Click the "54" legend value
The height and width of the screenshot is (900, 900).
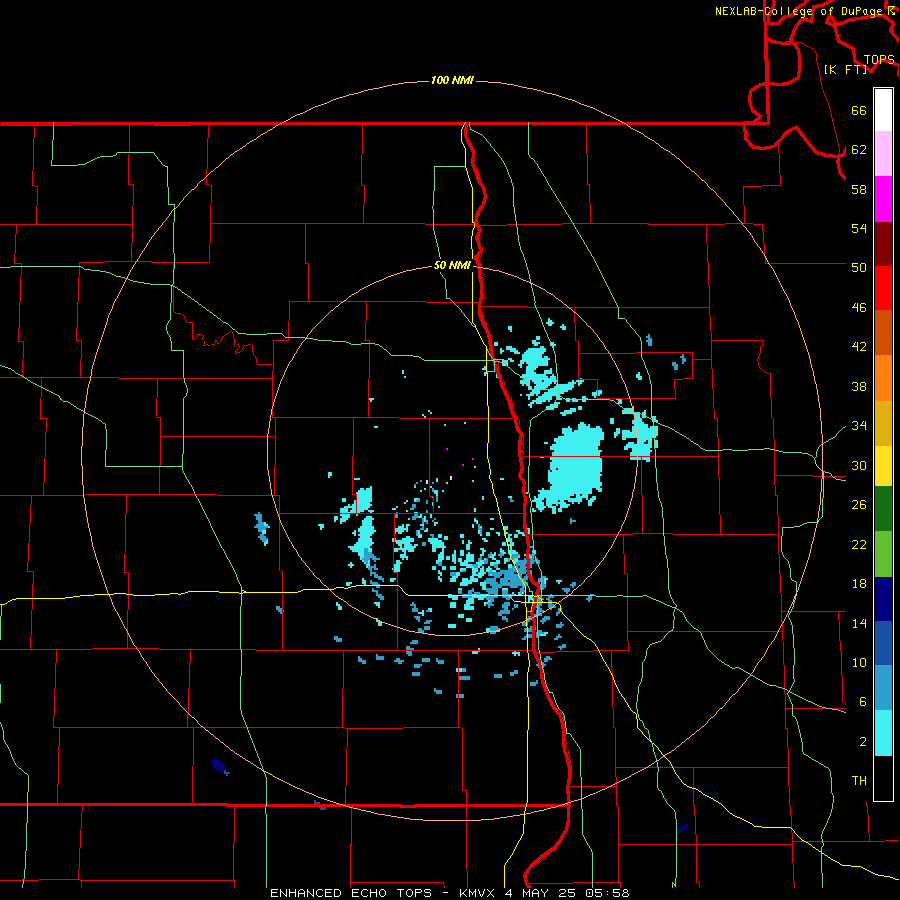click(859, 228)
